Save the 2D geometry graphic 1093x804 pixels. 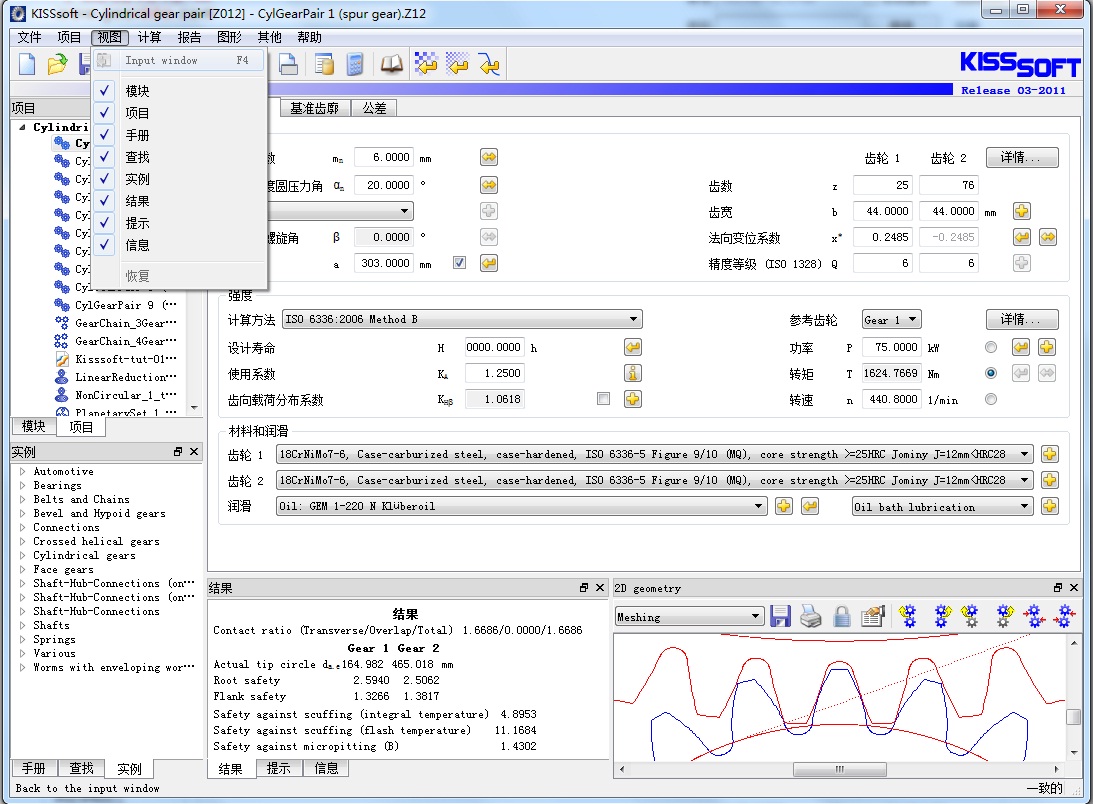[x=781, y=616]
